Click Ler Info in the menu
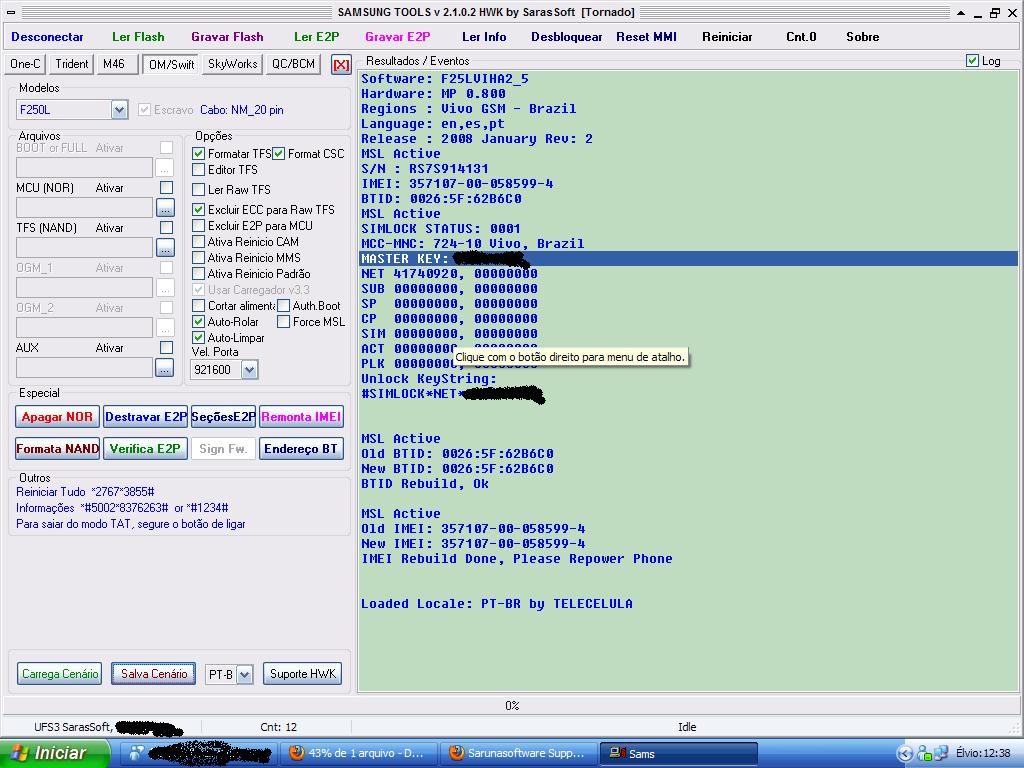Screen dimensions: 1024x768 pyautogui.click(x=484, y=37)
